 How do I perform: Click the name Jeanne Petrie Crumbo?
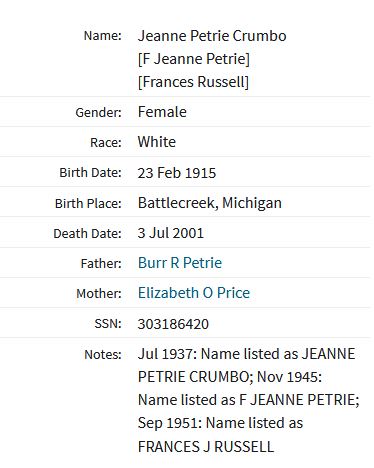click(212, 36)
